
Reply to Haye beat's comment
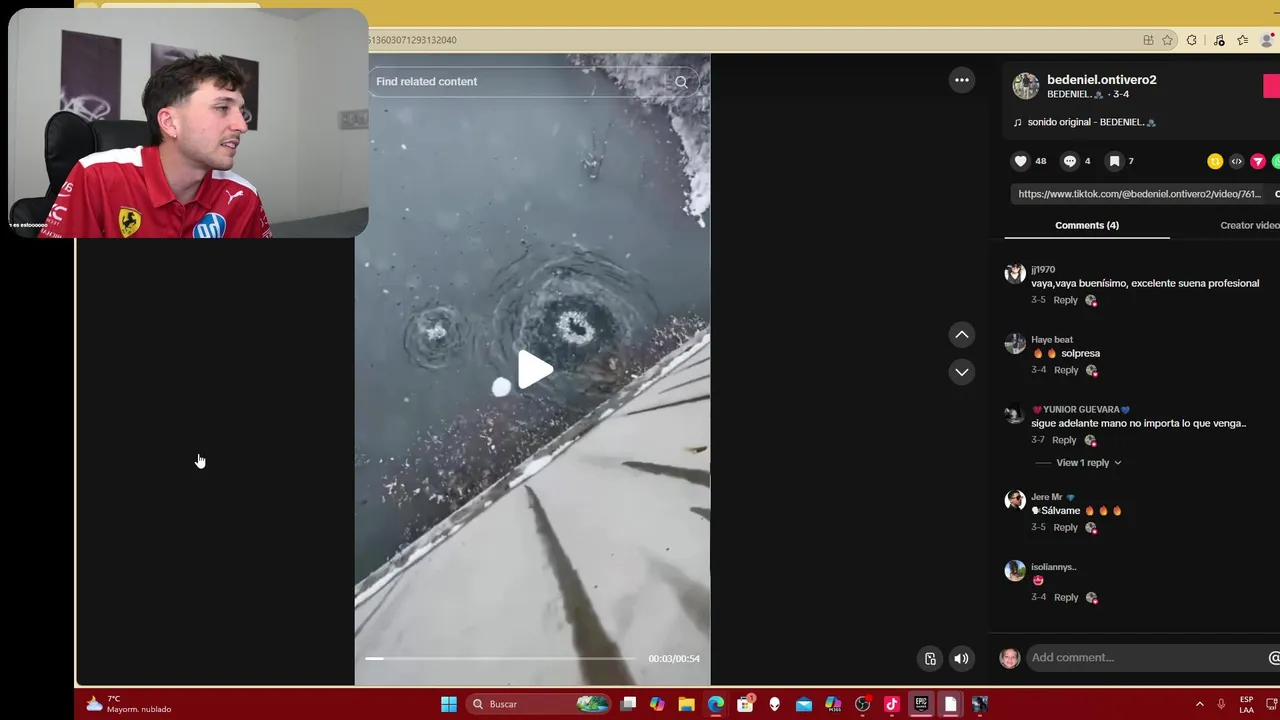pos(1066,370)
